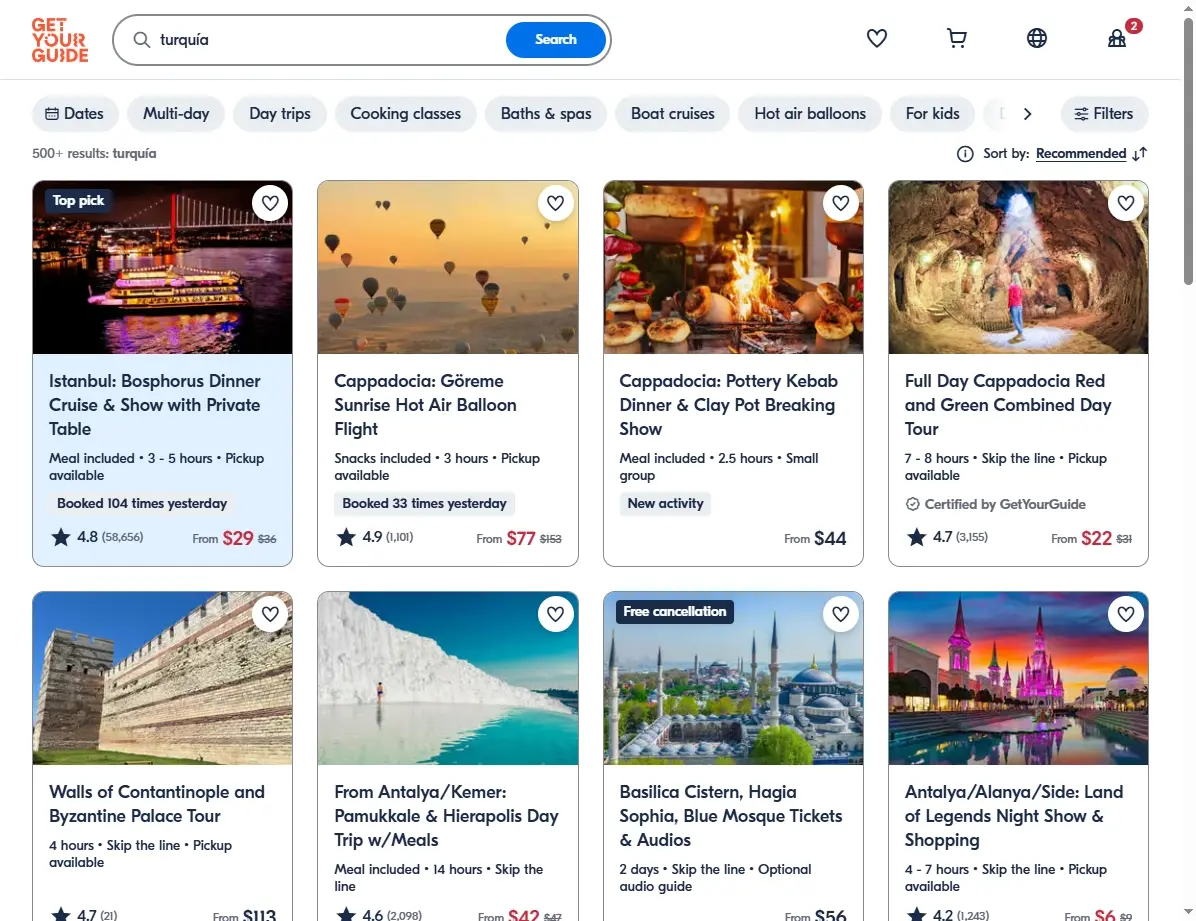Click the blue Search button
The height and width of the screenshot is (921, 1196).
(x=556, y=40)
